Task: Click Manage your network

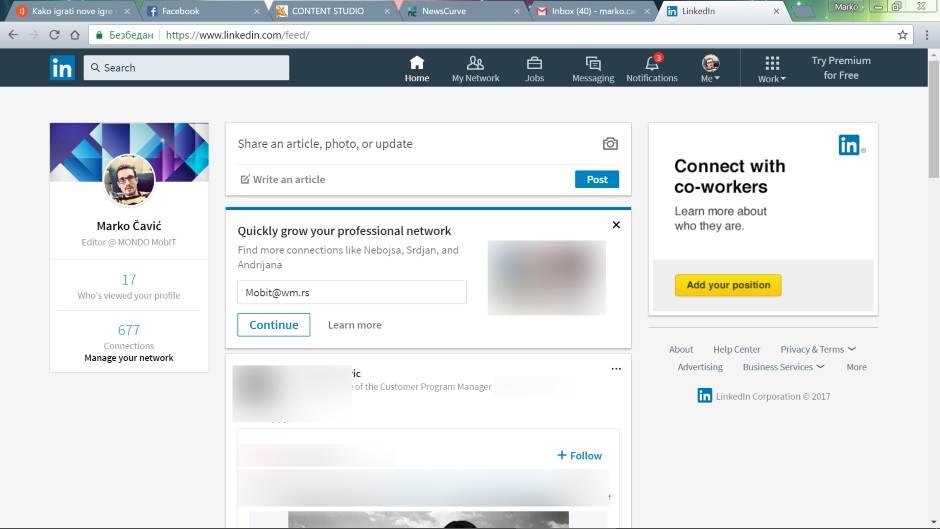Action: click(x=129, y=357)
